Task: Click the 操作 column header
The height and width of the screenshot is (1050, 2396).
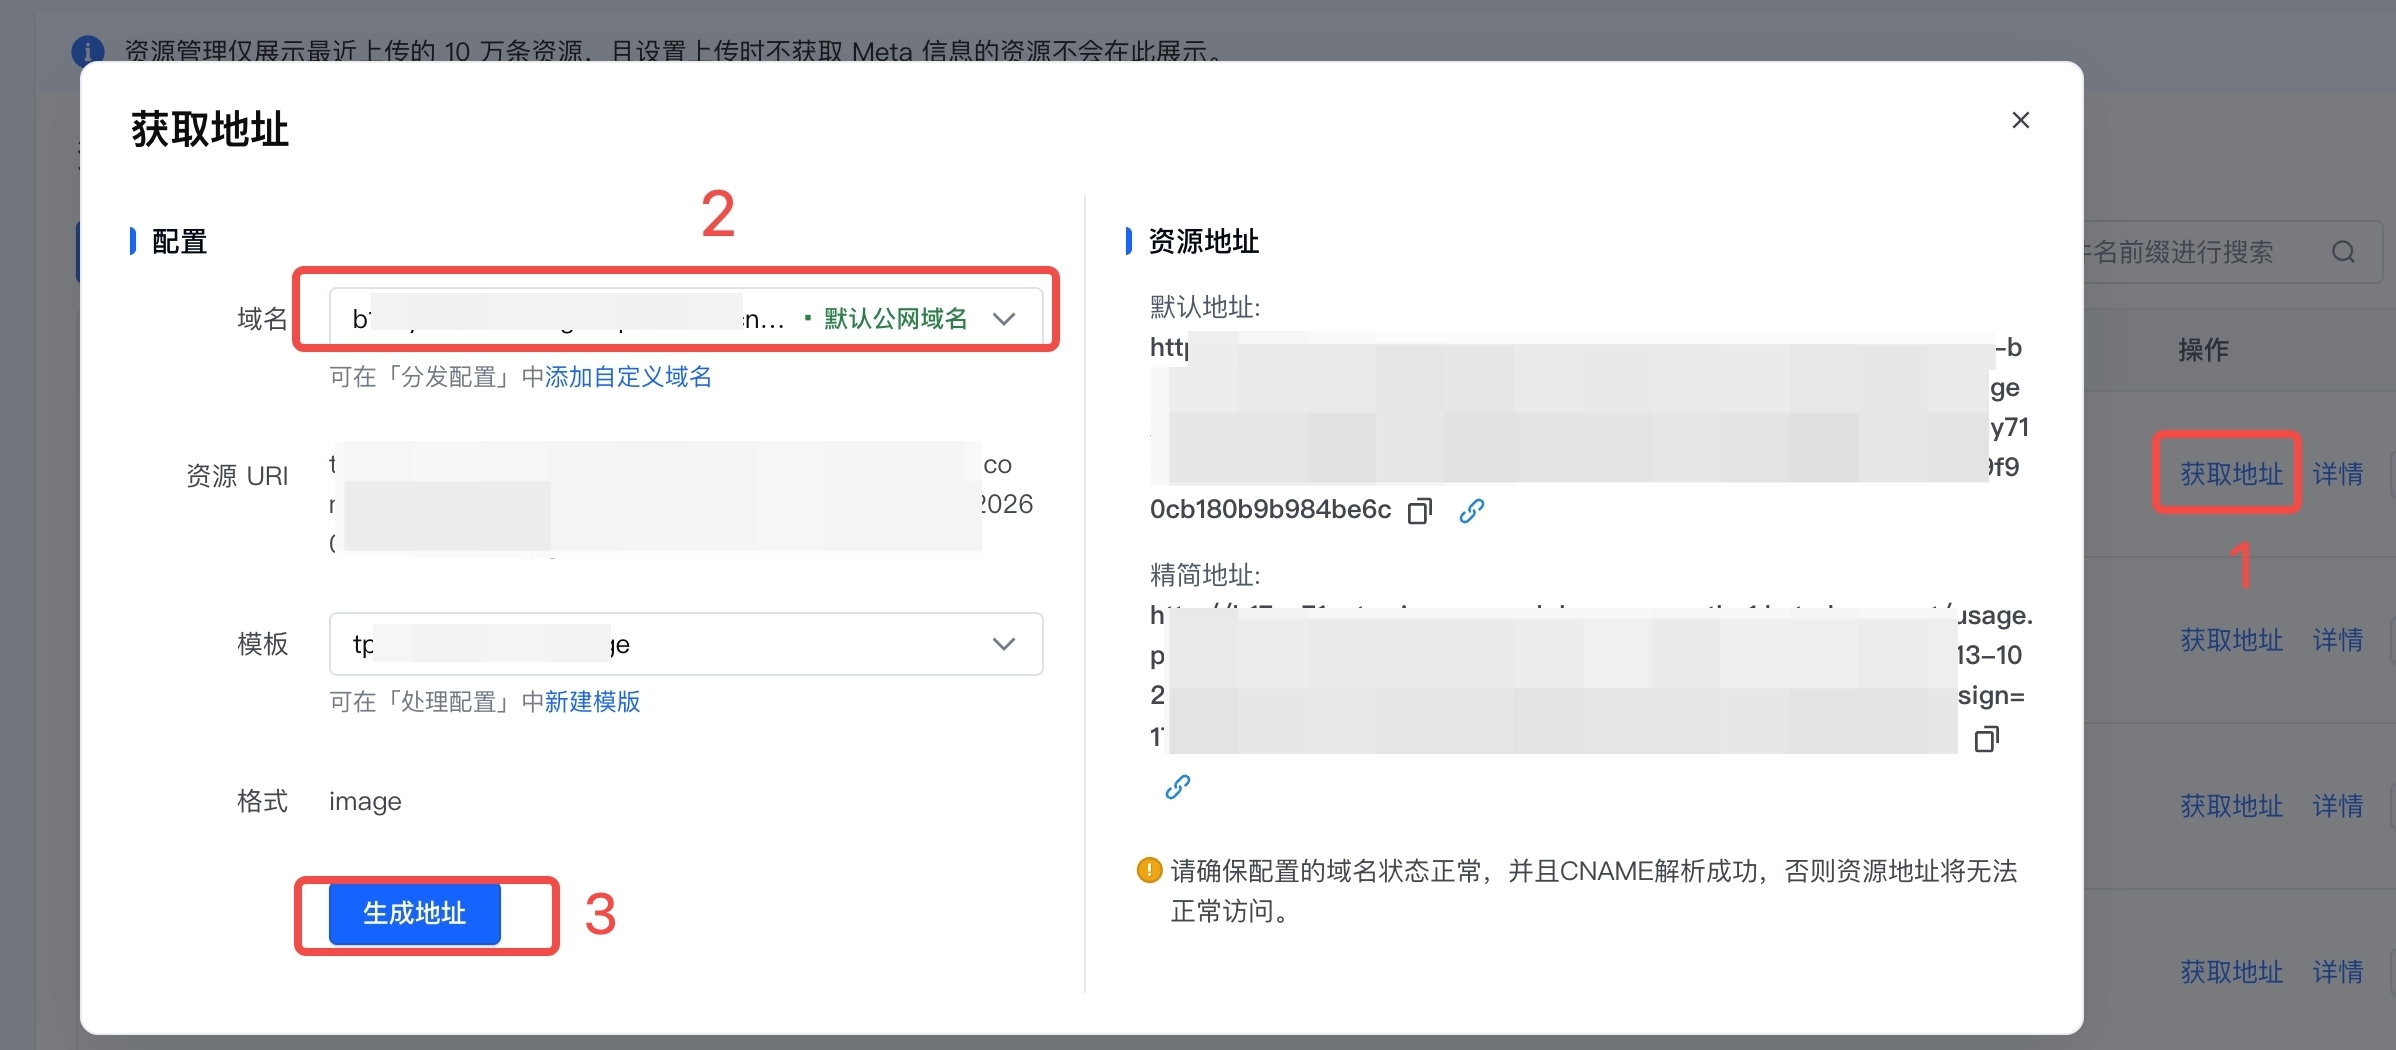Action: pyautogui.click(x=2203, y=350)
